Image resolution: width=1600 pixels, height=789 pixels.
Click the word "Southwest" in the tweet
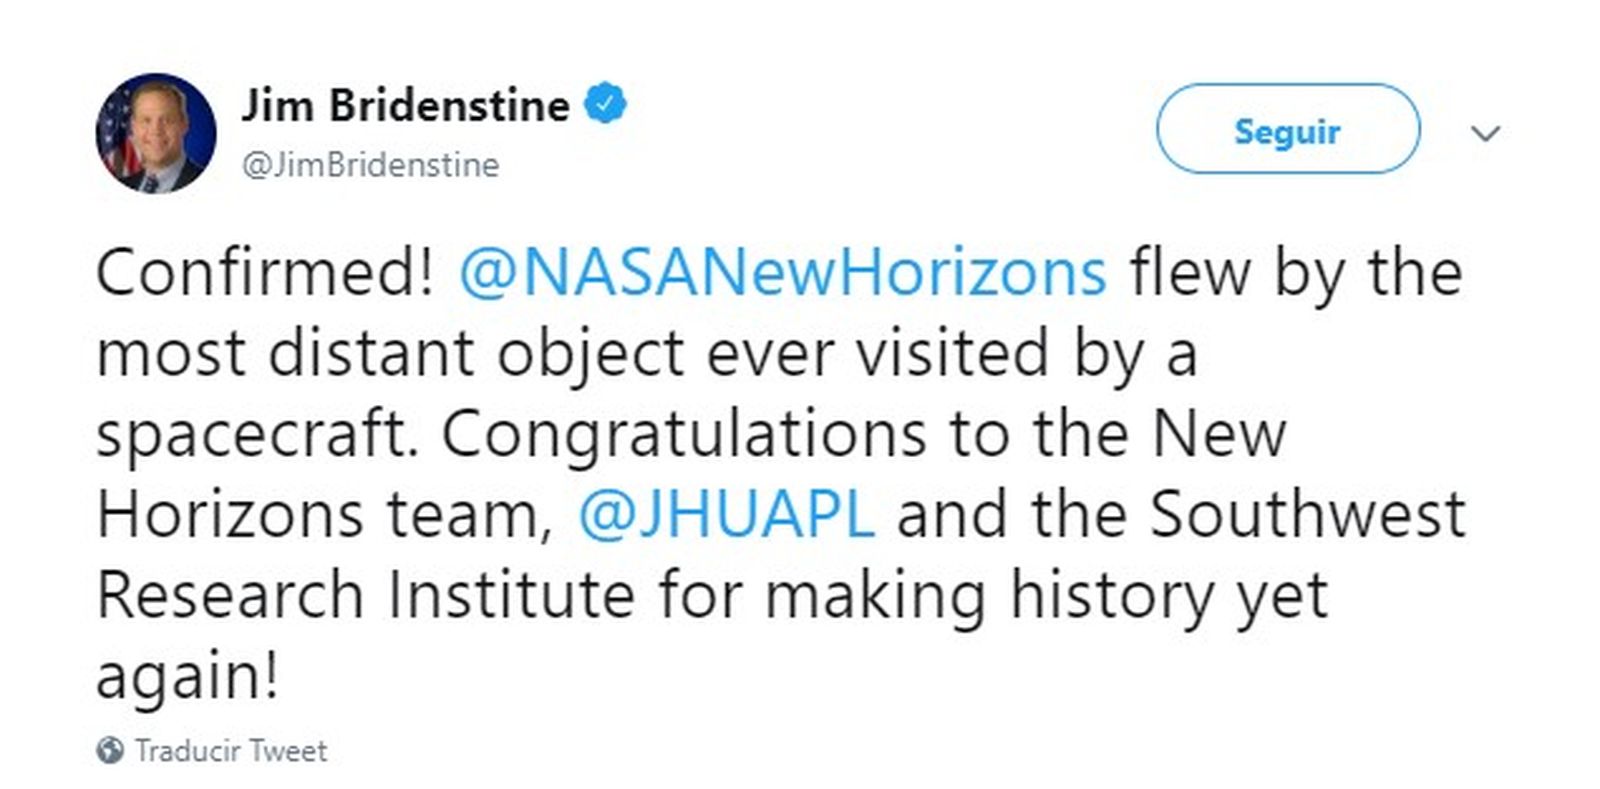click(x=1307, y=514)
